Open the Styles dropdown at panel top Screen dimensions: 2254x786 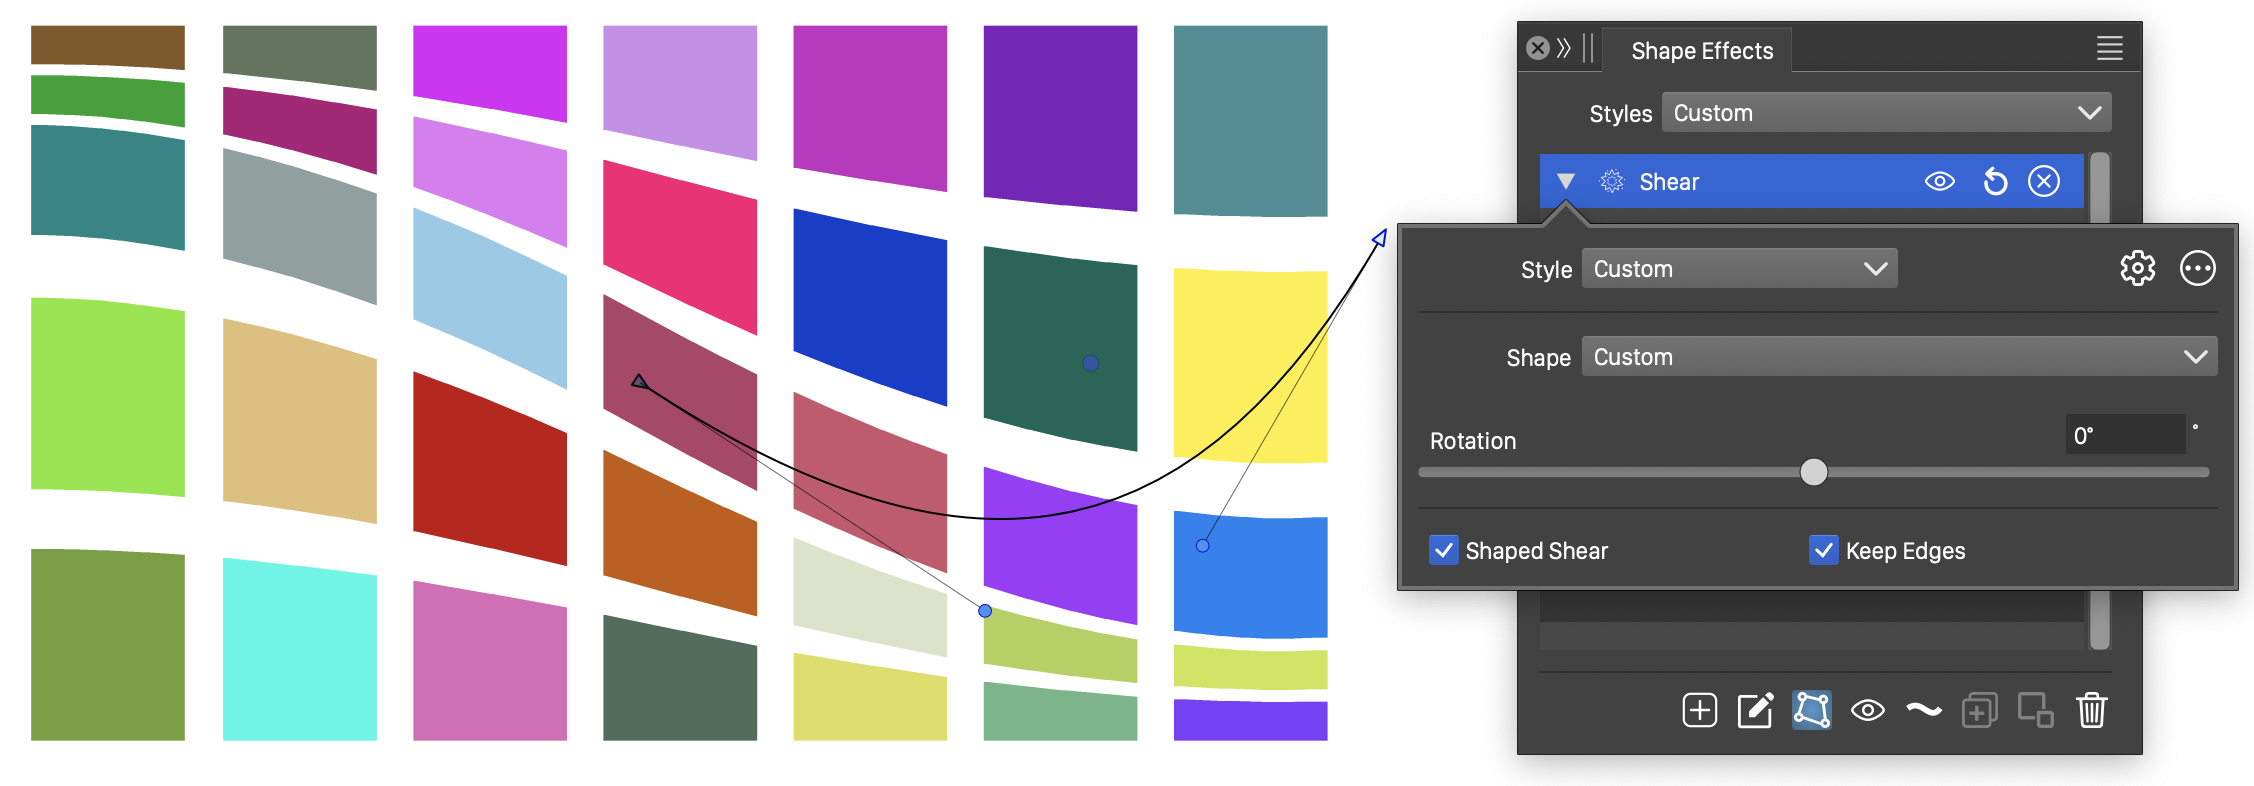tap(1886, 113)
